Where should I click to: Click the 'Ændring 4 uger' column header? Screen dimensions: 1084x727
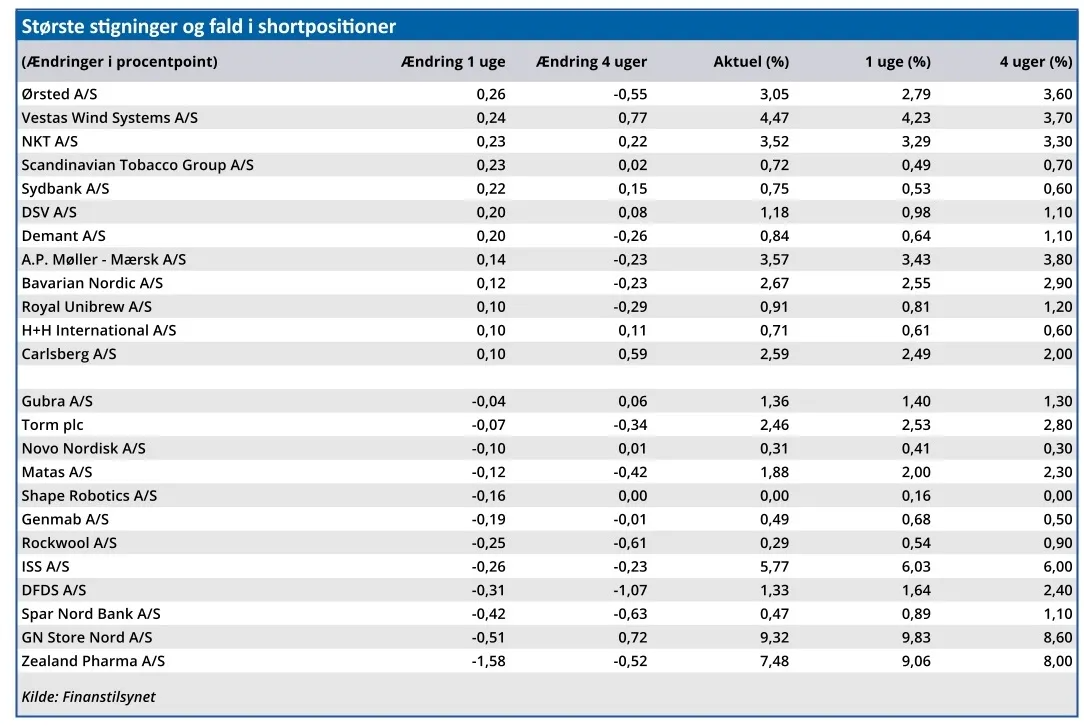[x=592, y=62]
